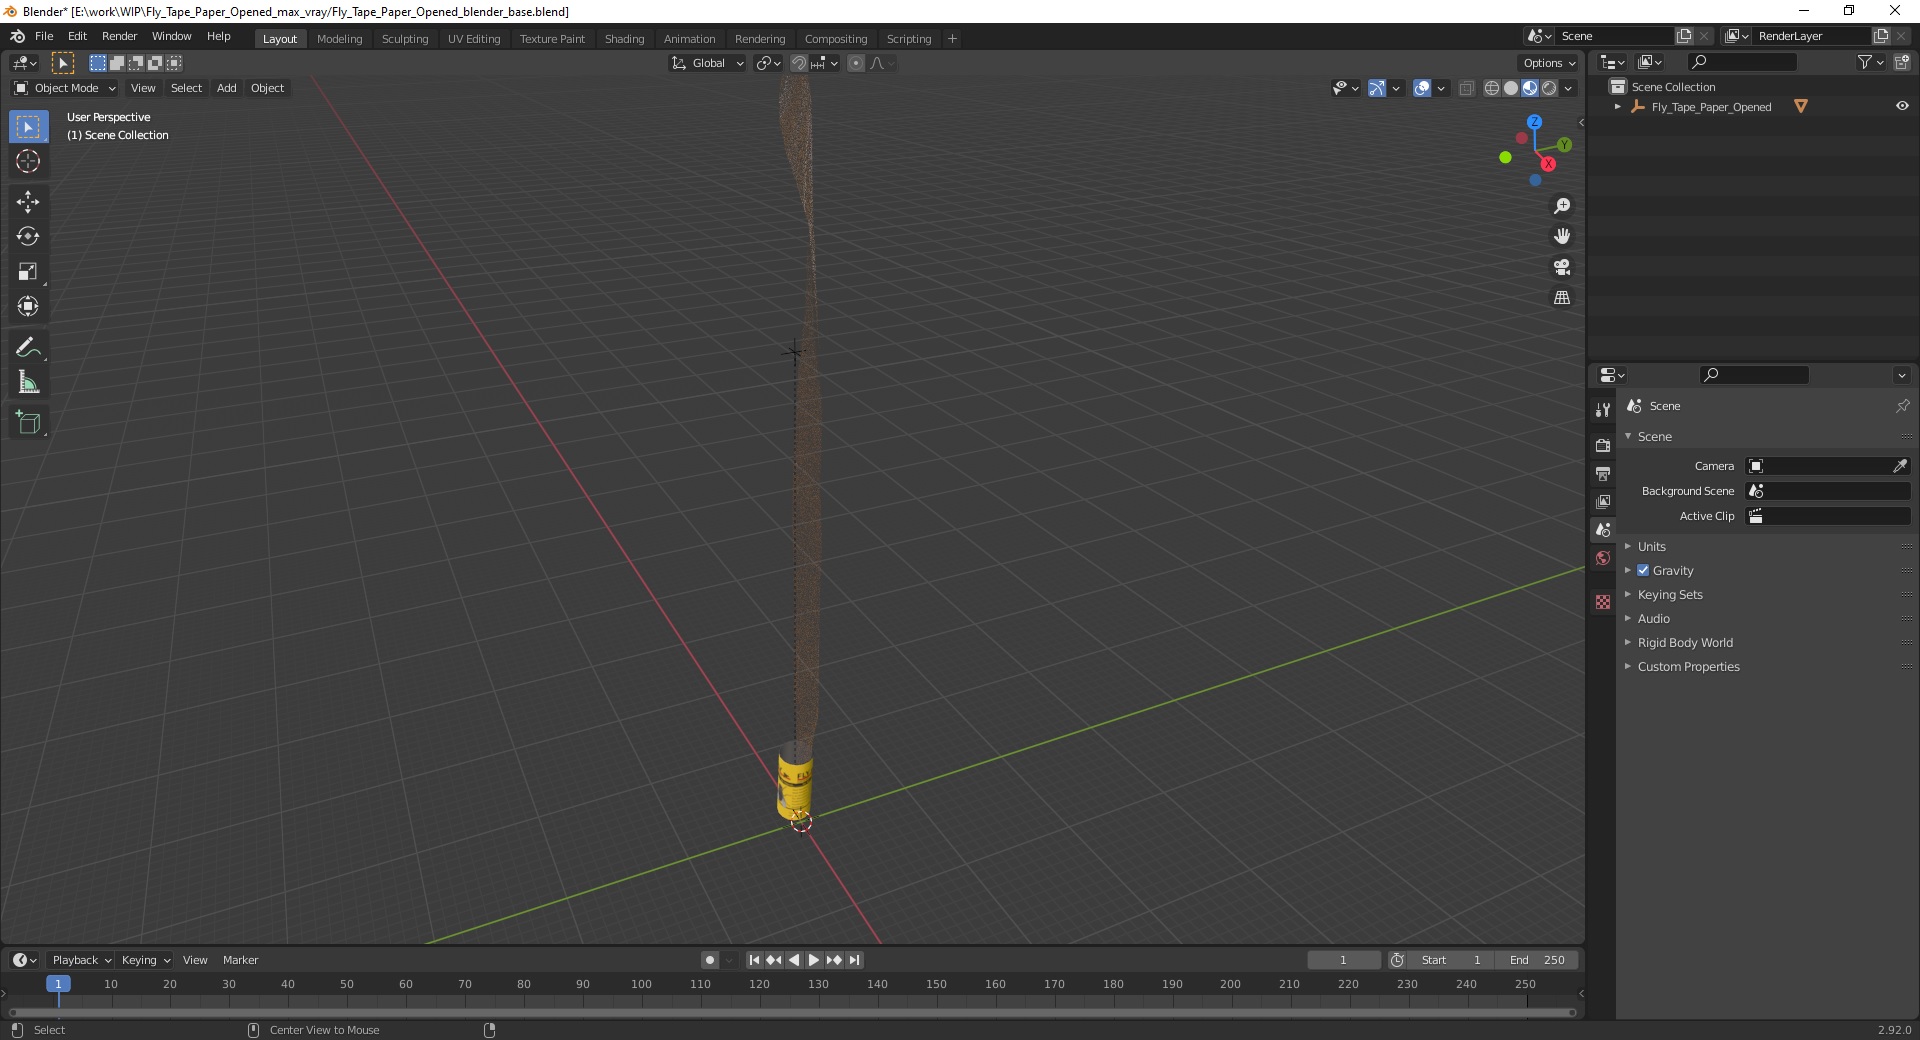The width and height of the screenshot is (1920, 1040).
Task: Jump to next keyframe
Action: [834, 960]
